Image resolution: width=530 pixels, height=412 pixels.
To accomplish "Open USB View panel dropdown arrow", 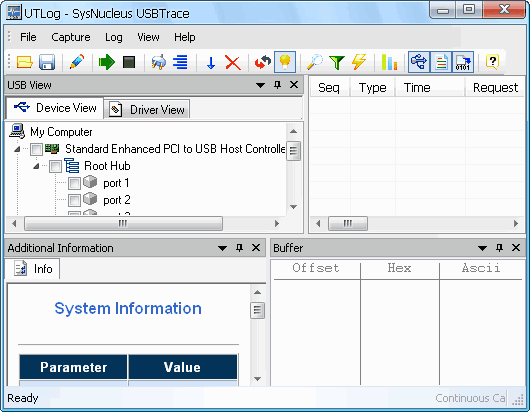I will (260, 85).
